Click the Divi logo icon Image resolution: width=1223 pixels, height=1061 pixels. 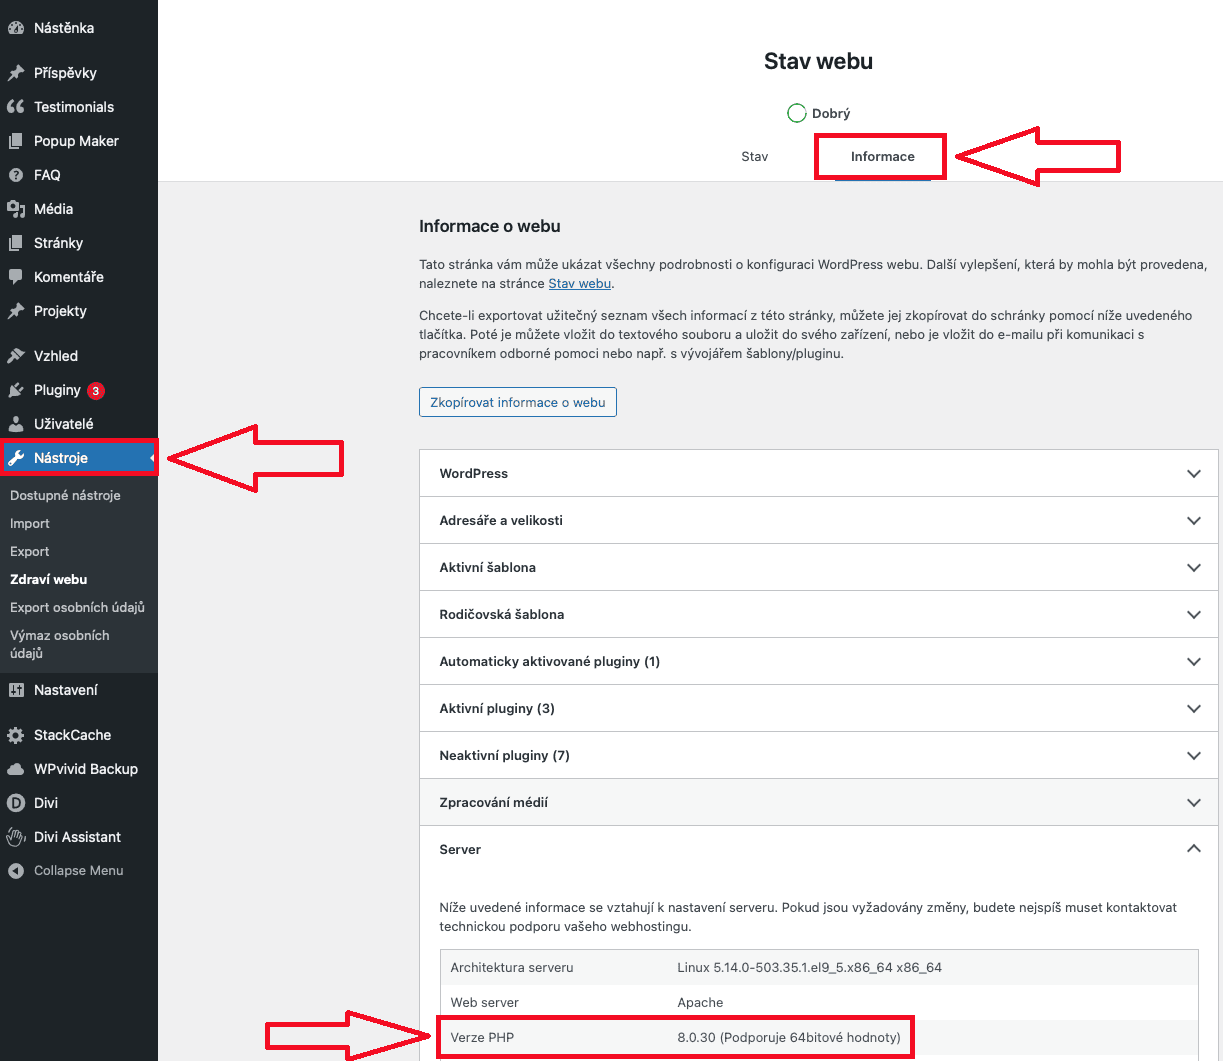(x=16, y=803)
